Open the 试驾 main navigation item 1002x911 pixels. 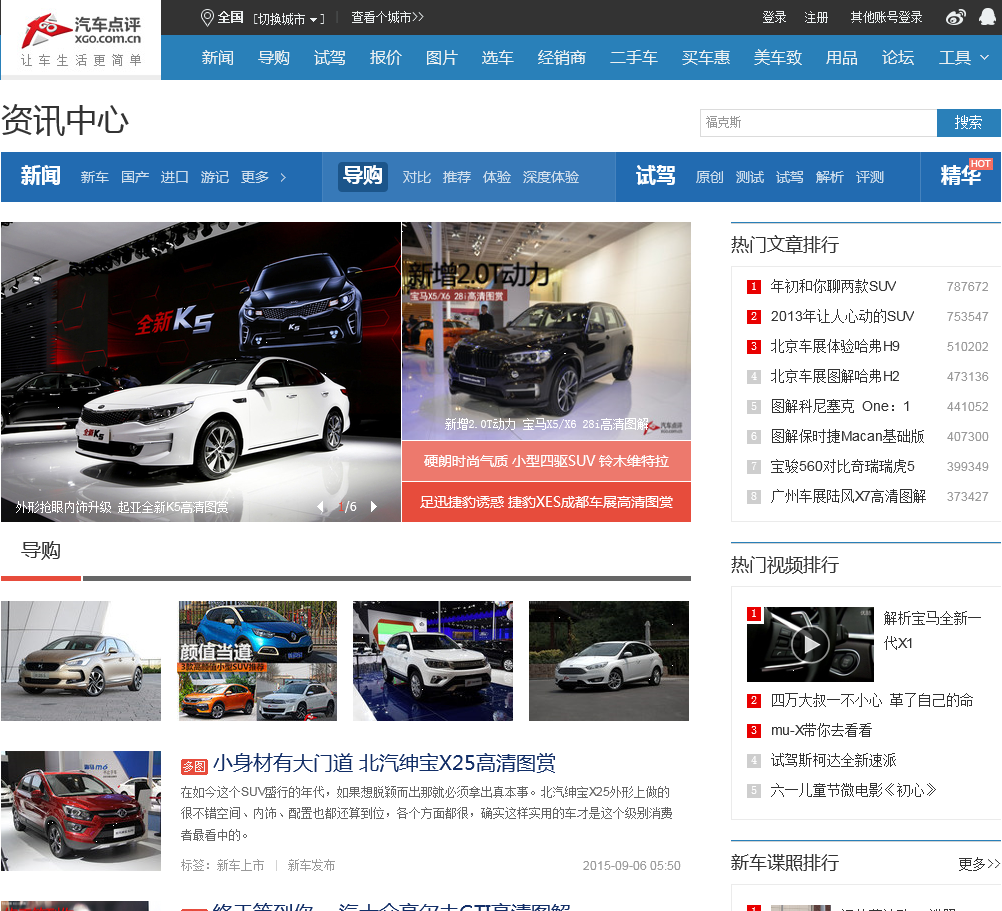pyautogui.click(x=330, y=57)
